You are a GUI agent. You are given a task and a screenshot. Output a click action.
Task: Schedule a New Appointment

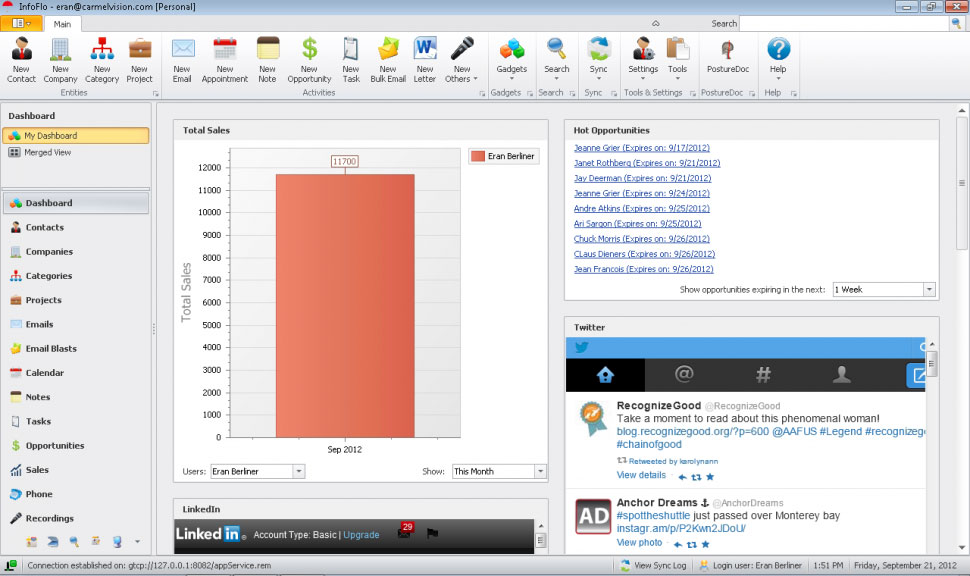click(x=225, y=59)
